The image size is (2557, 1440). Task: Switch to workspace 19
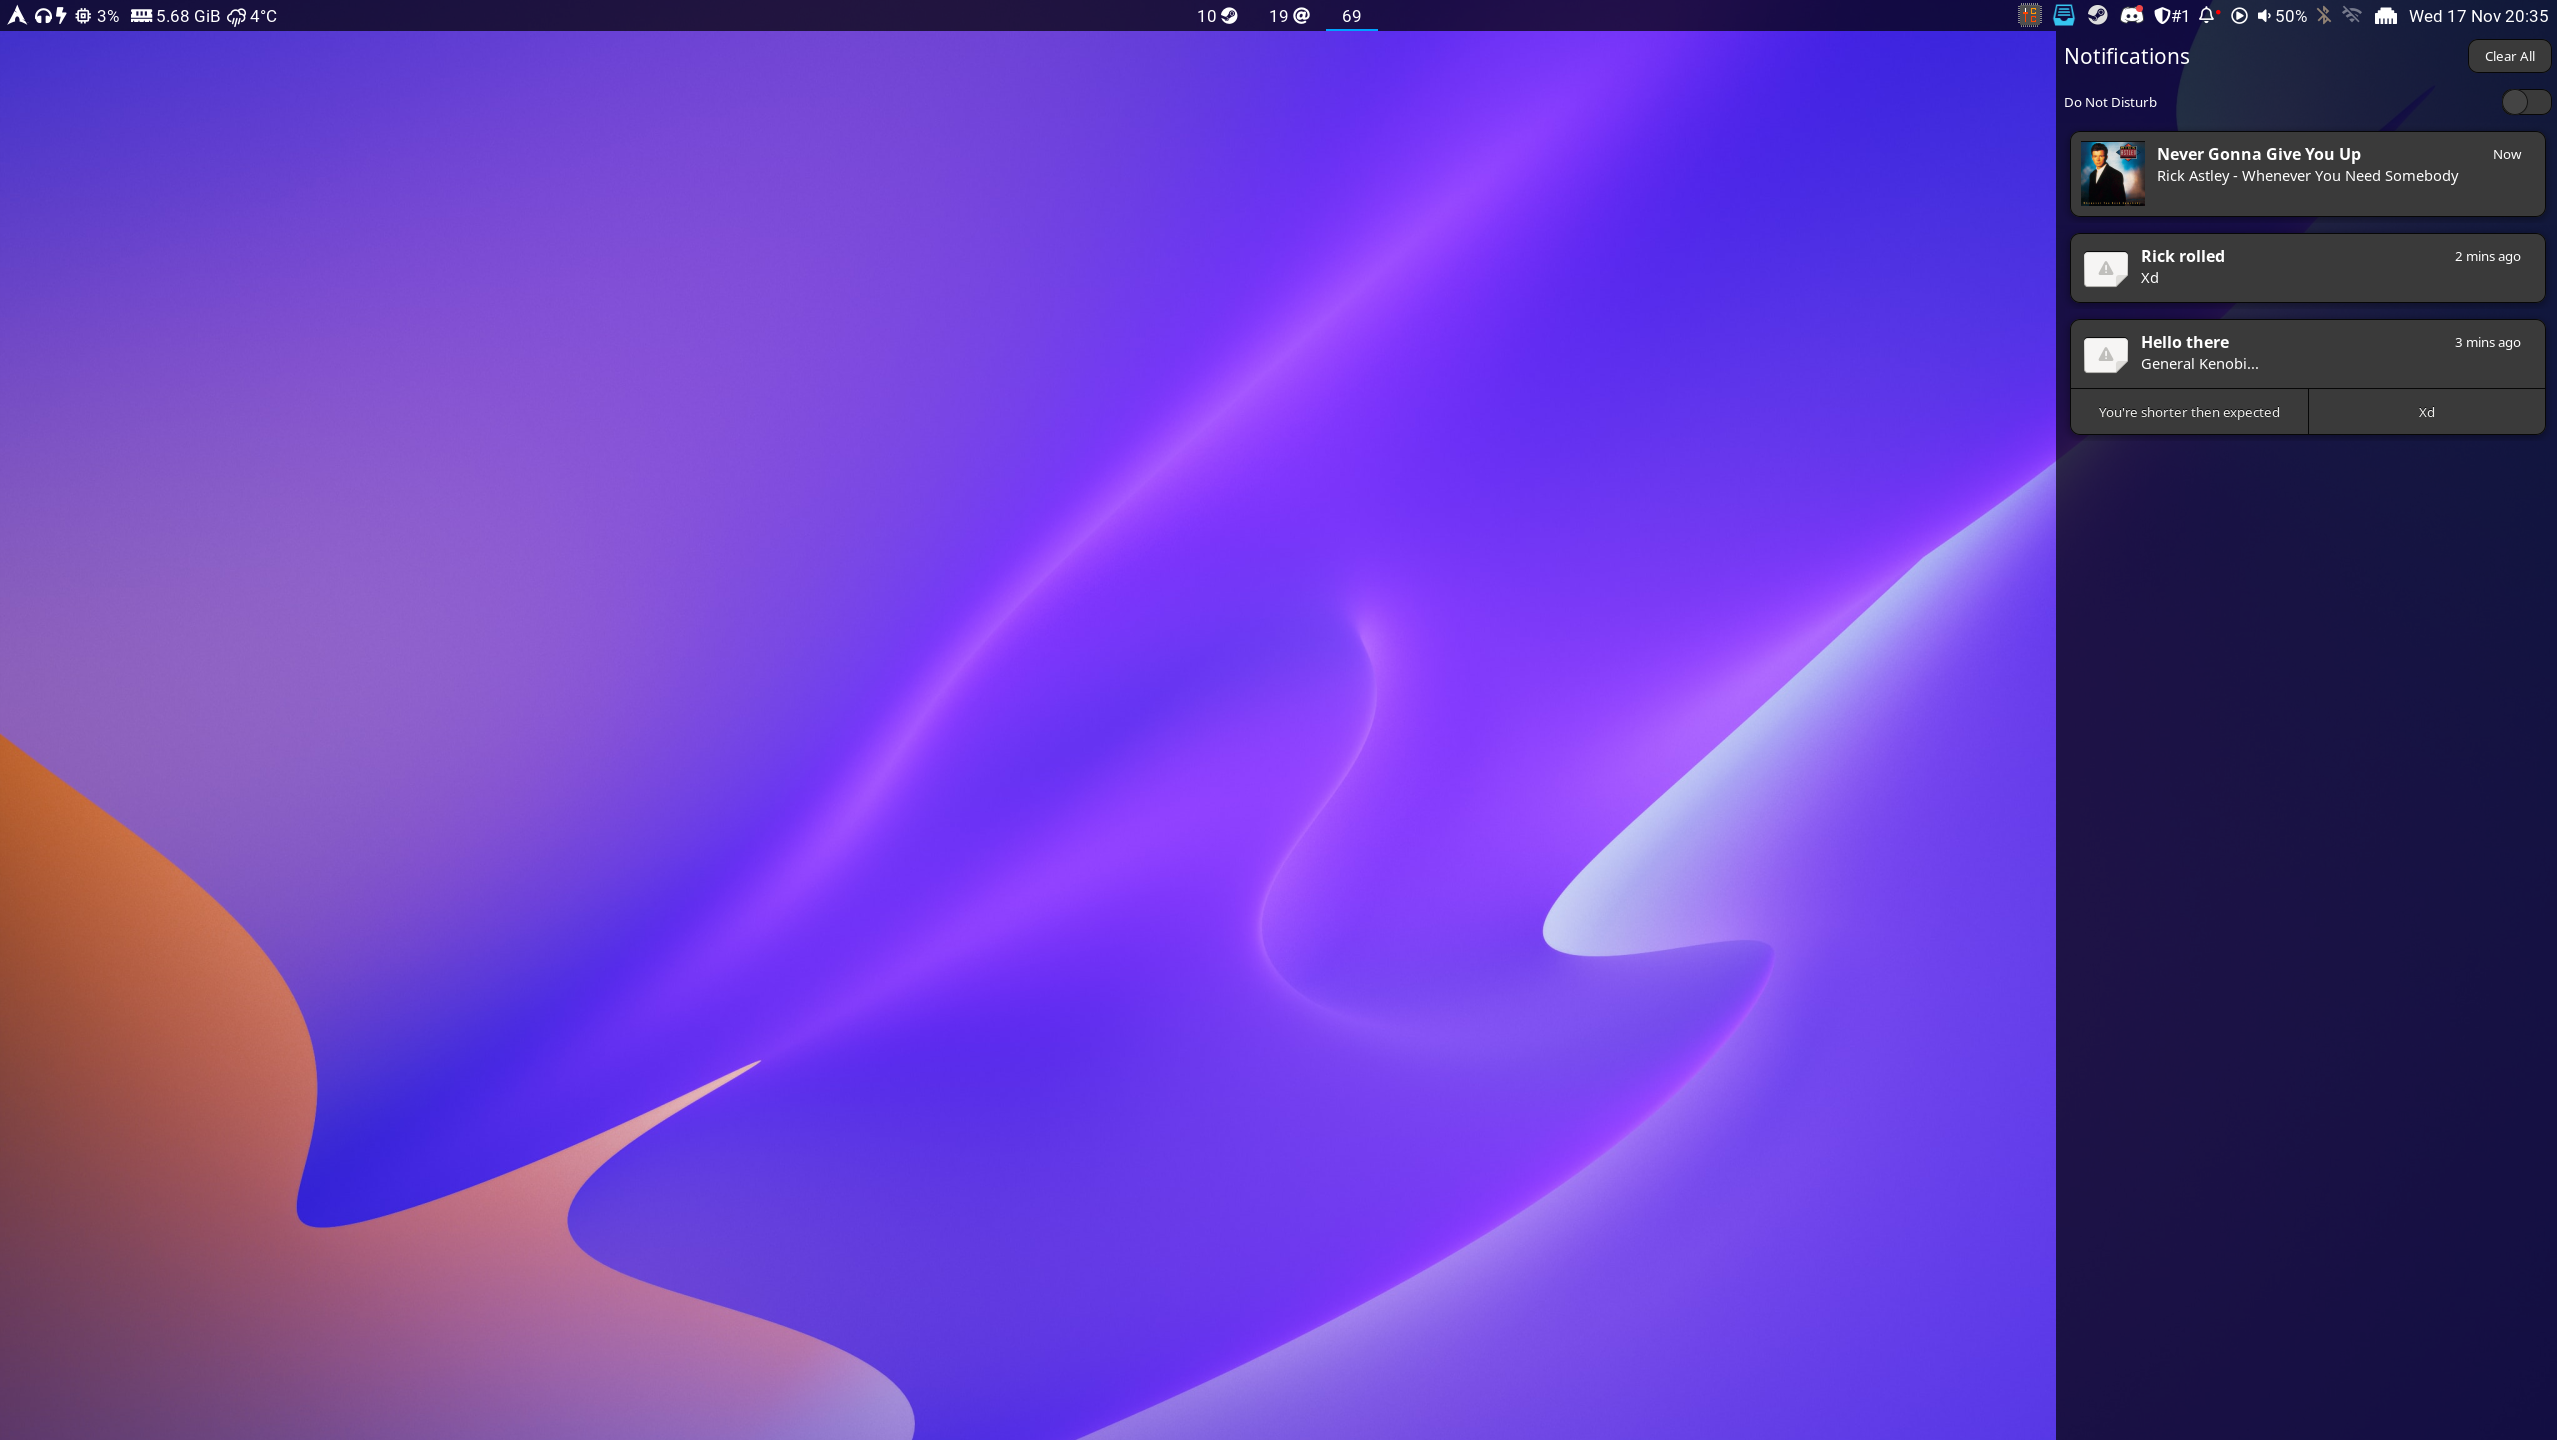(x=1289, y=15)
